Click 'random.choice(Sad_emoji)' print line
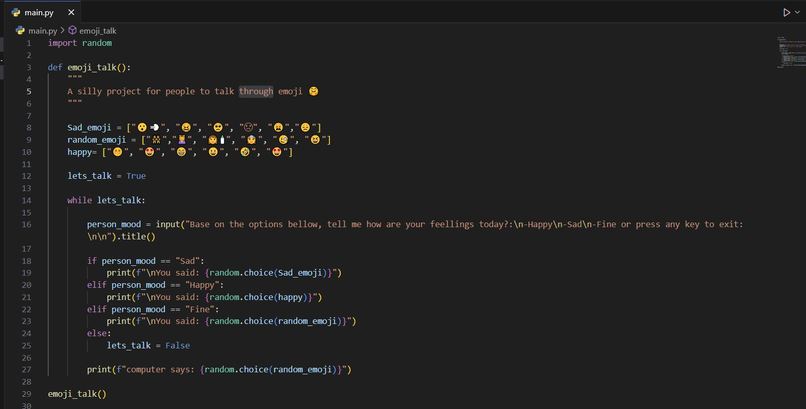This screenshot has width=806, height=409. (224, 273)
